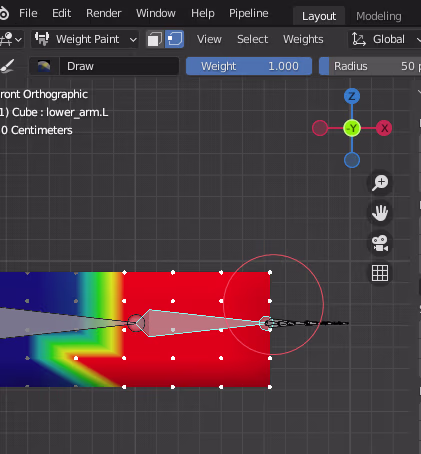The width and height of the screenshot is (421, 454).
Task: Click the "Cube : lower_arm.L" viewport text
Action: coord(60,112)
